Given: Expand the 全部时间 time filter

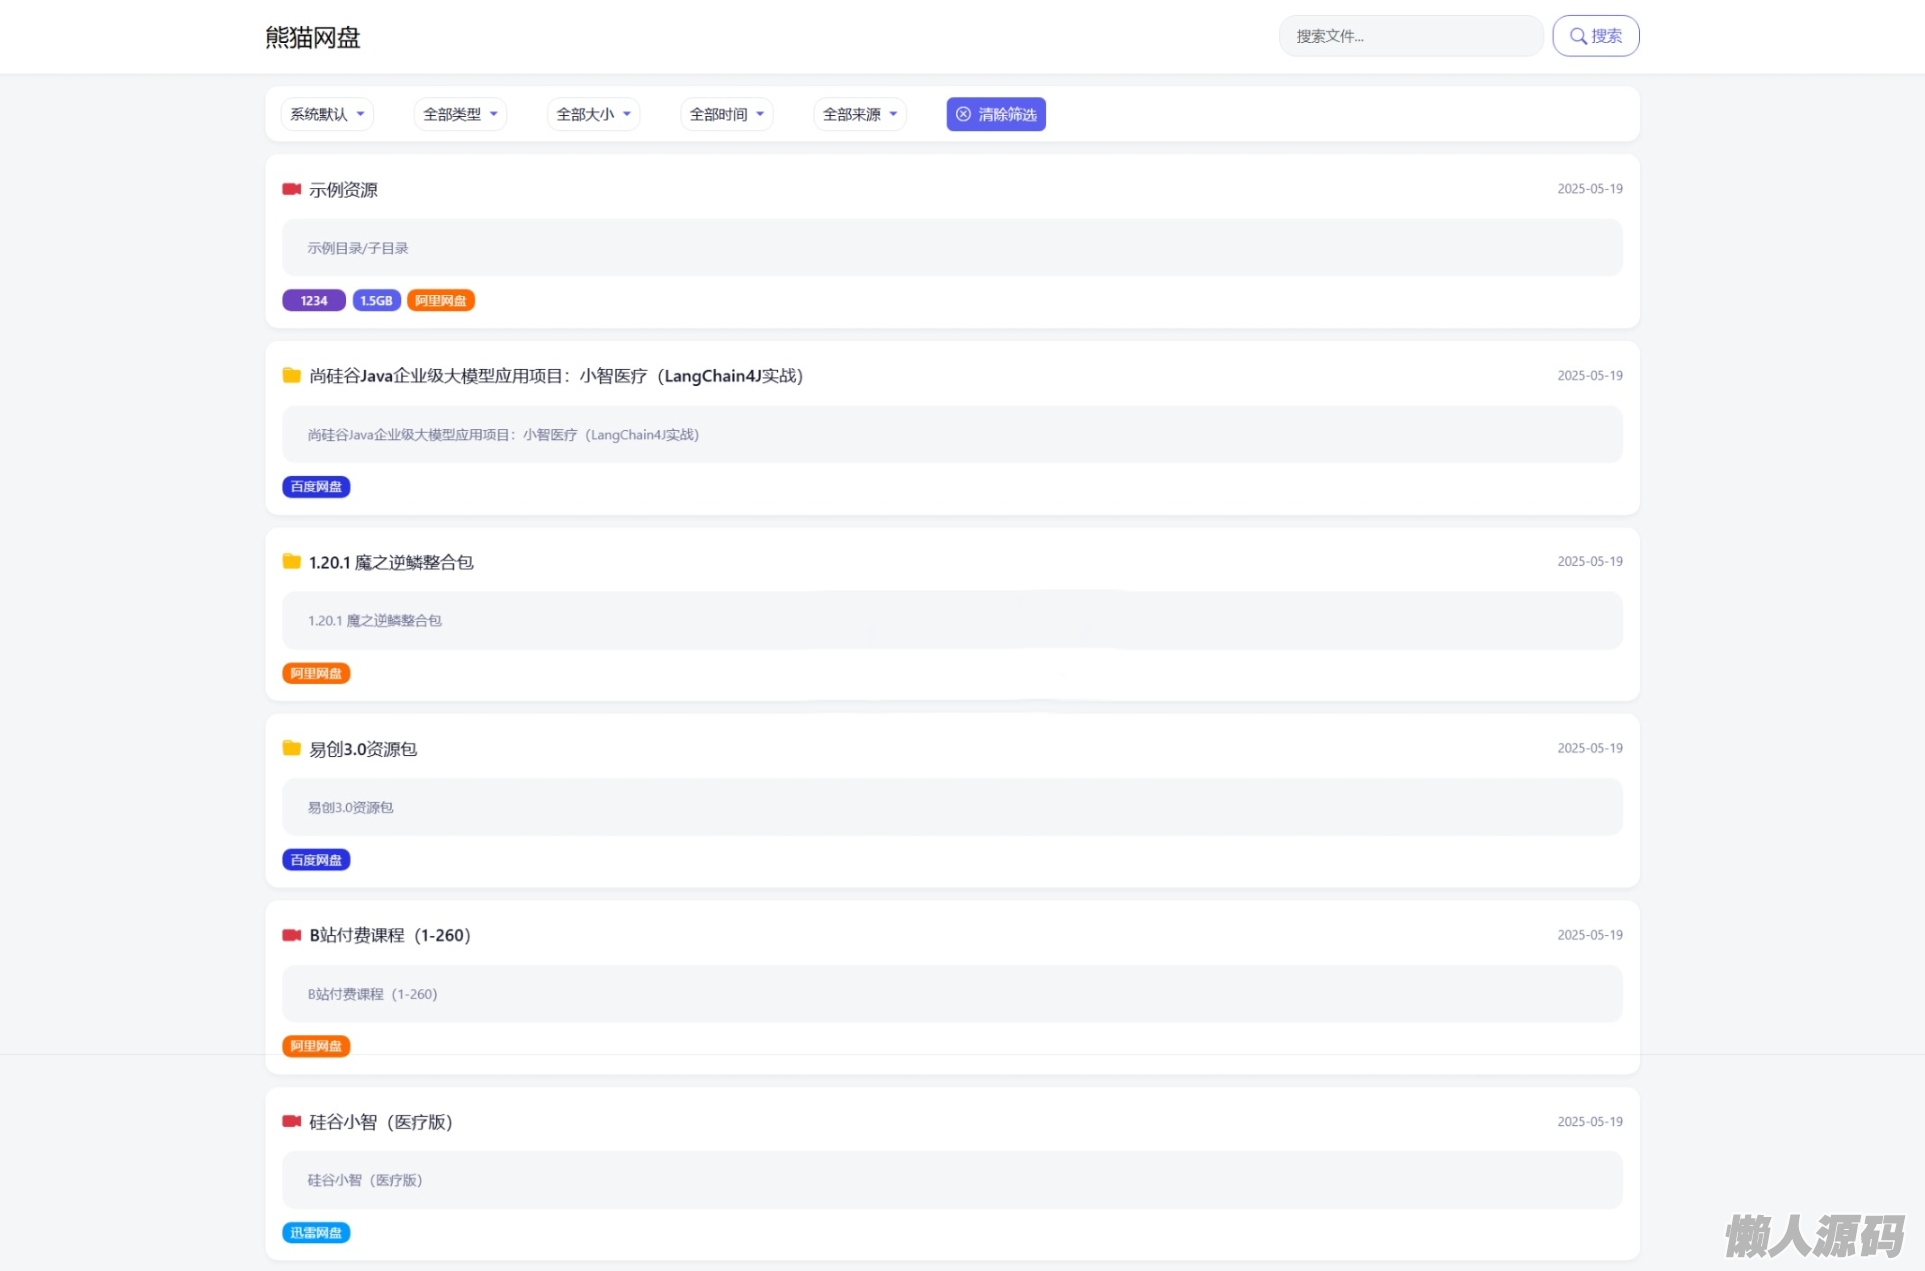Looking at the screenshot, I should click(726, 114).
